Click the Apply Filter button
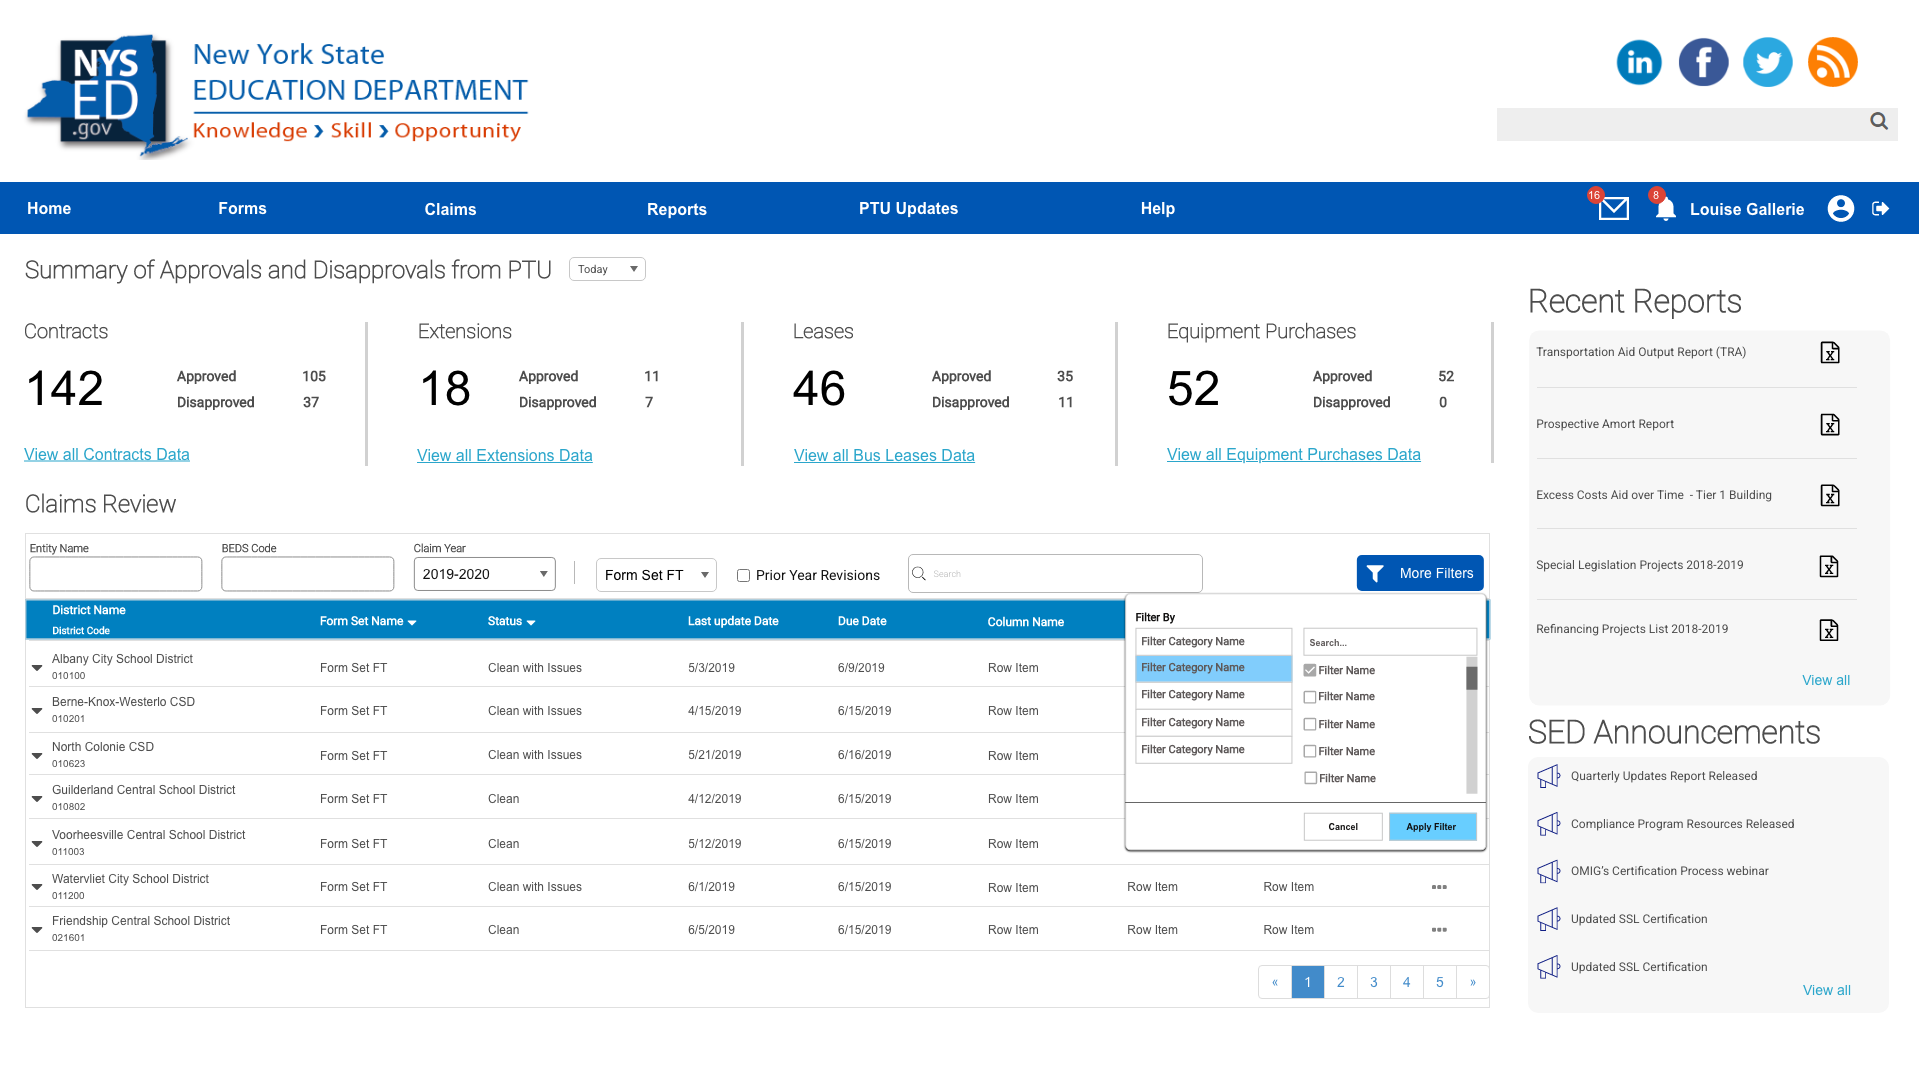The image size is (1920, 1080). pyautogui.click(x=1431, y=827)
